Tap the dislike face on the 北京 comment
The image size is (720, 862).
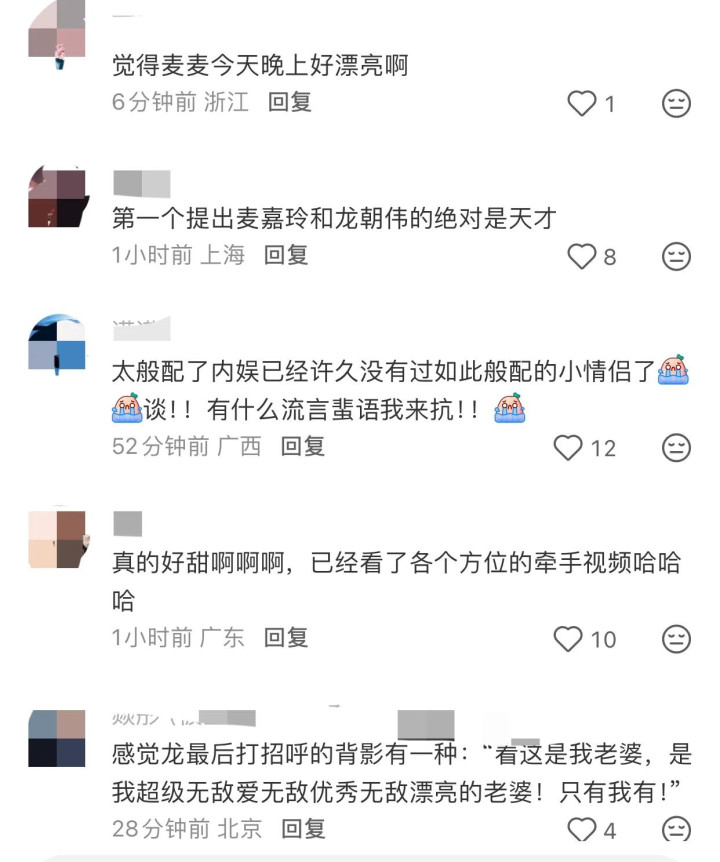pos(676,830)
